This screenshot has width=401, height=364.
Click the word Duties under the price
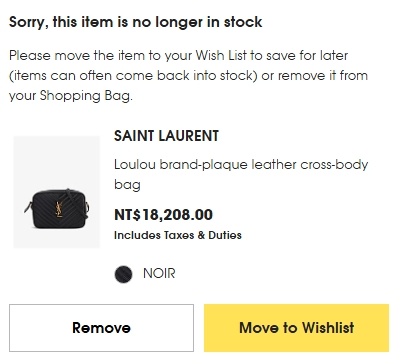click(225, 235)
